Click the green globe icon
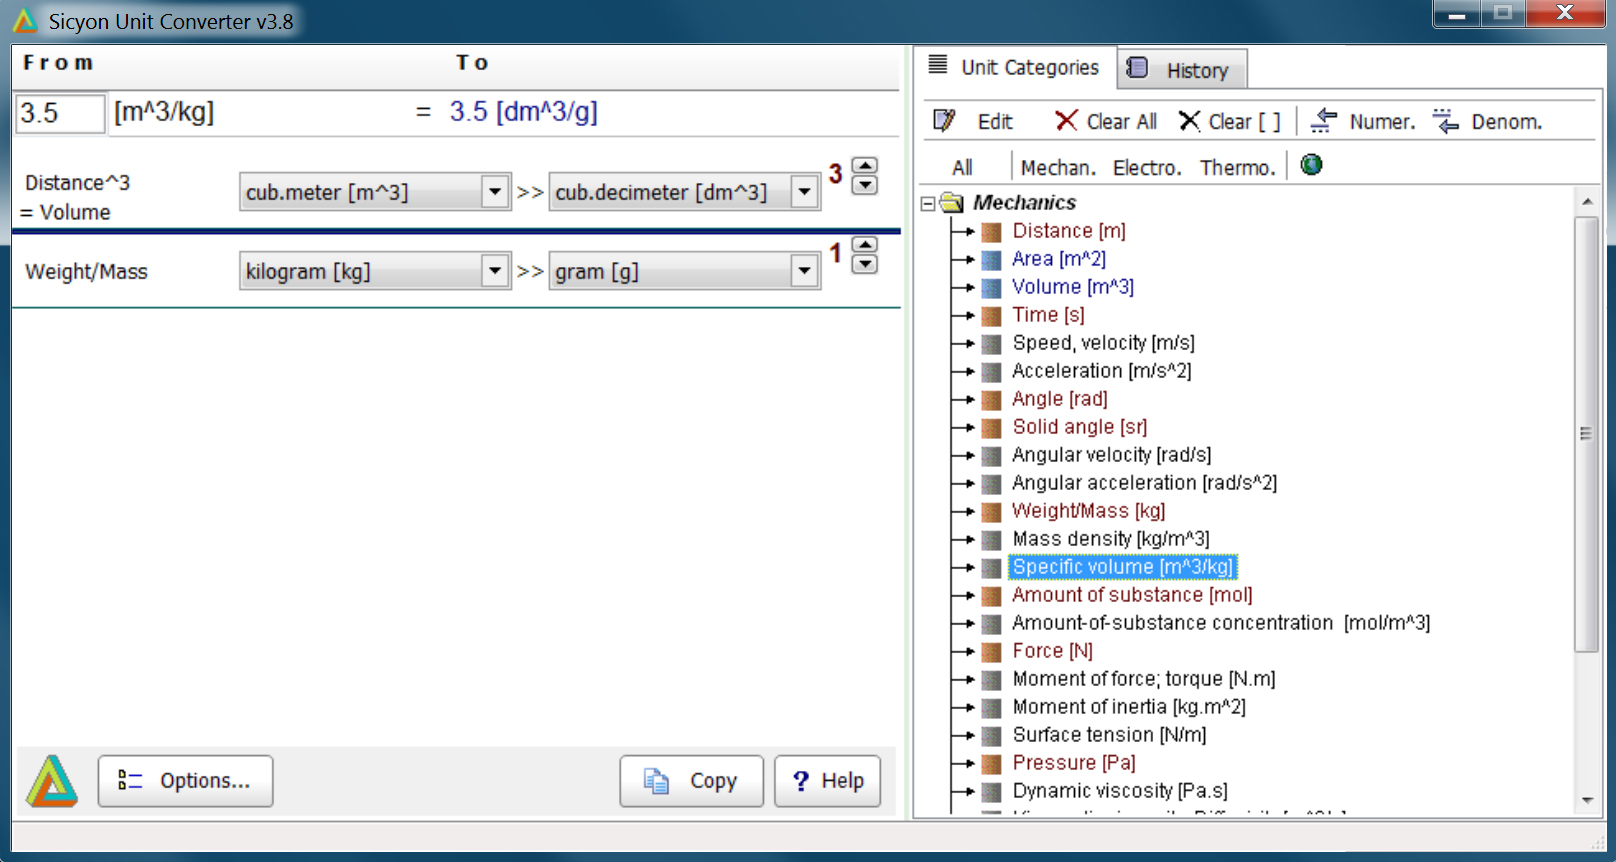Screen dimensions: 1616x862 coord(1311,165)
